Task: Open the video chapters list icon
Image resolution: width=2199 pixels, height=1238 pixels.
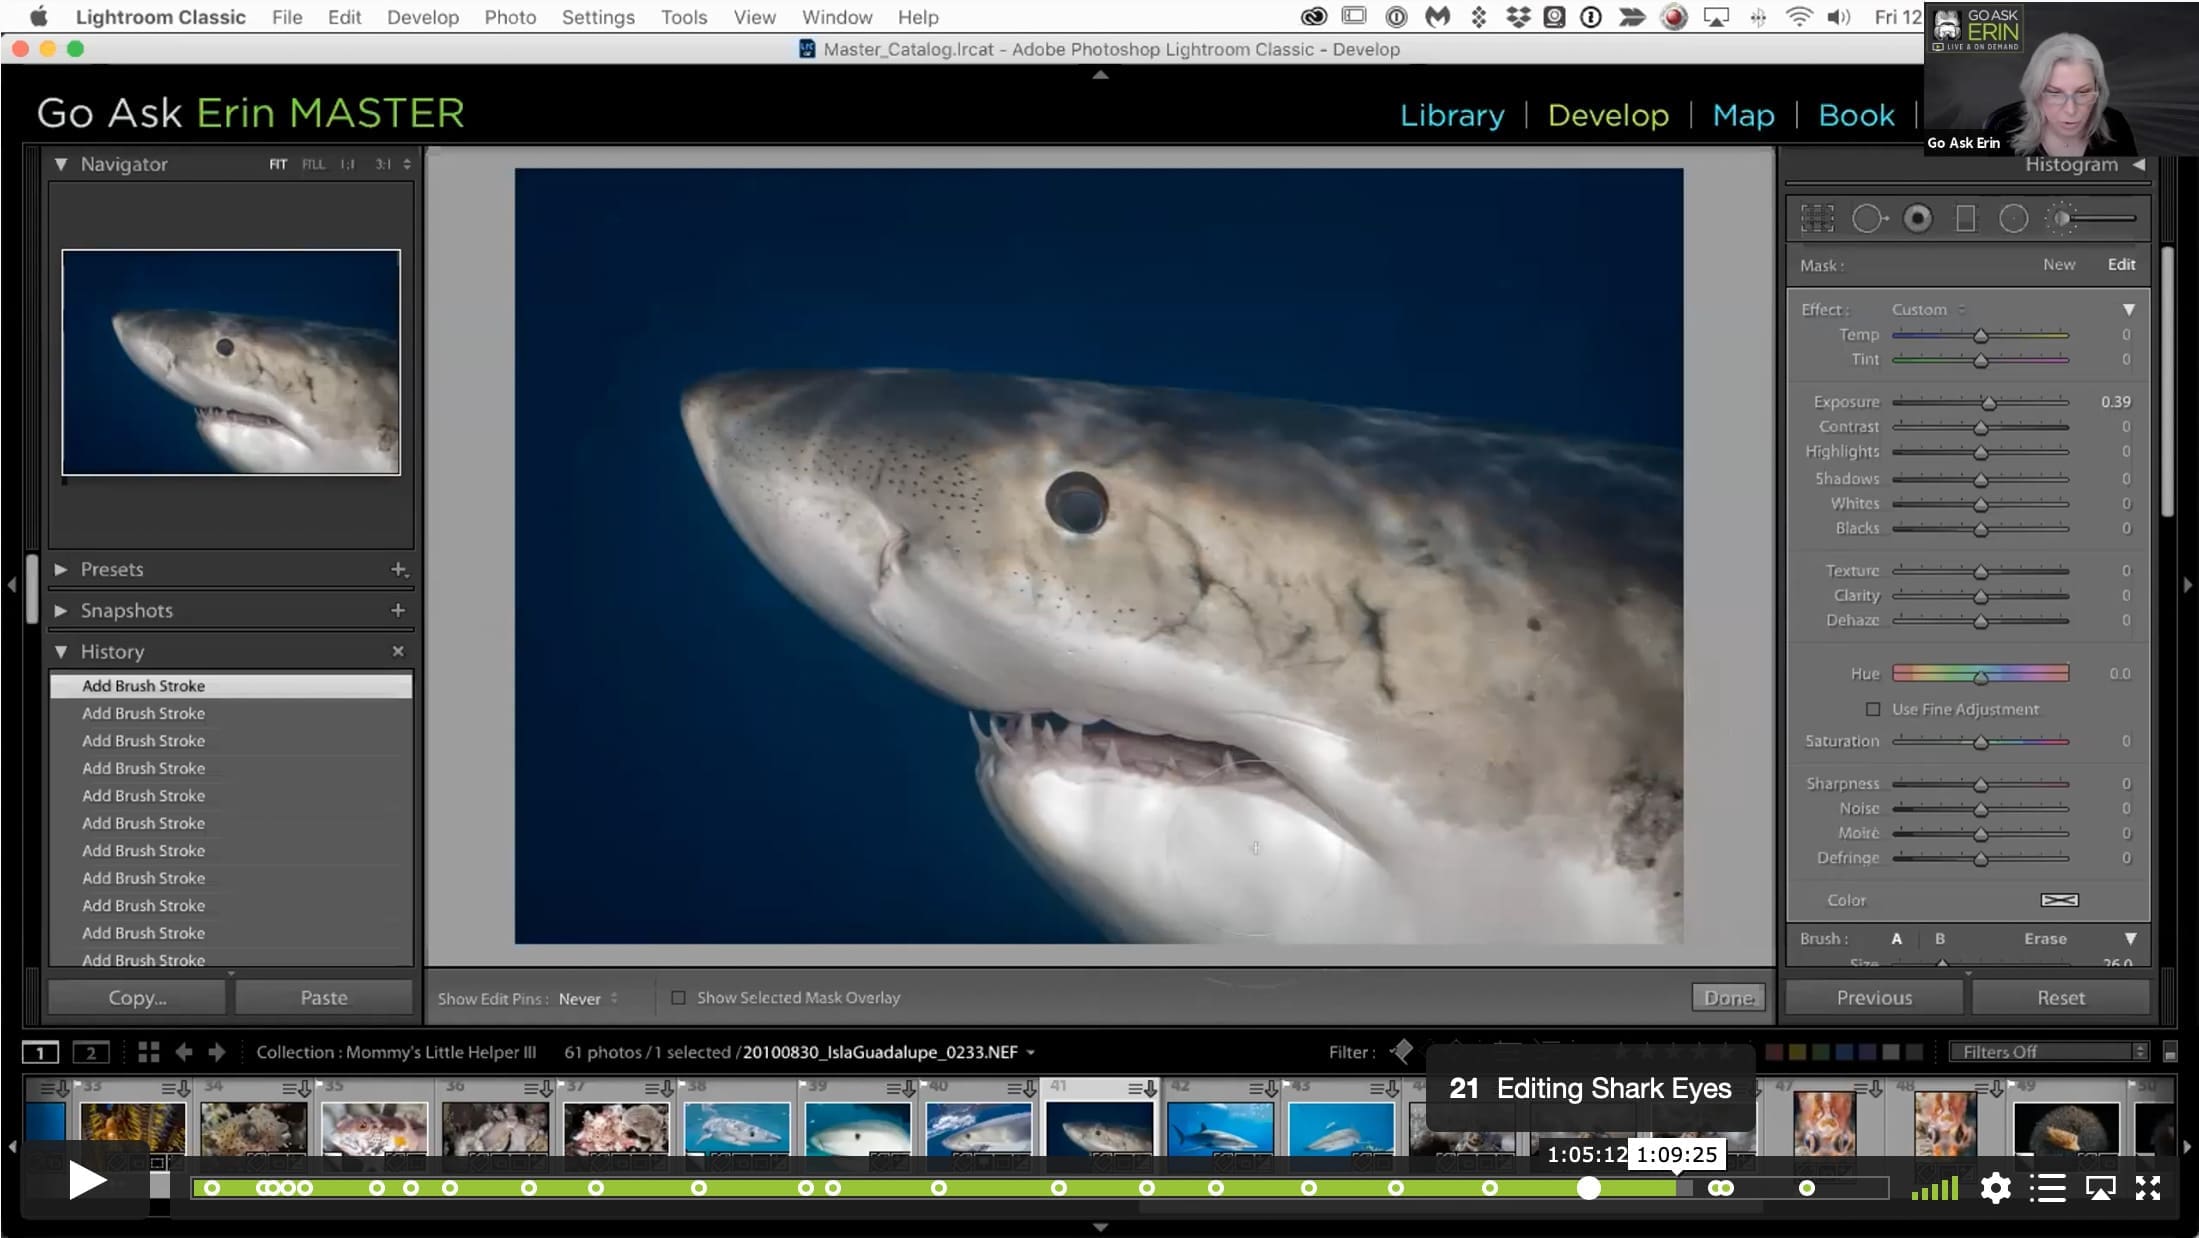Action: [2047, 1188]
